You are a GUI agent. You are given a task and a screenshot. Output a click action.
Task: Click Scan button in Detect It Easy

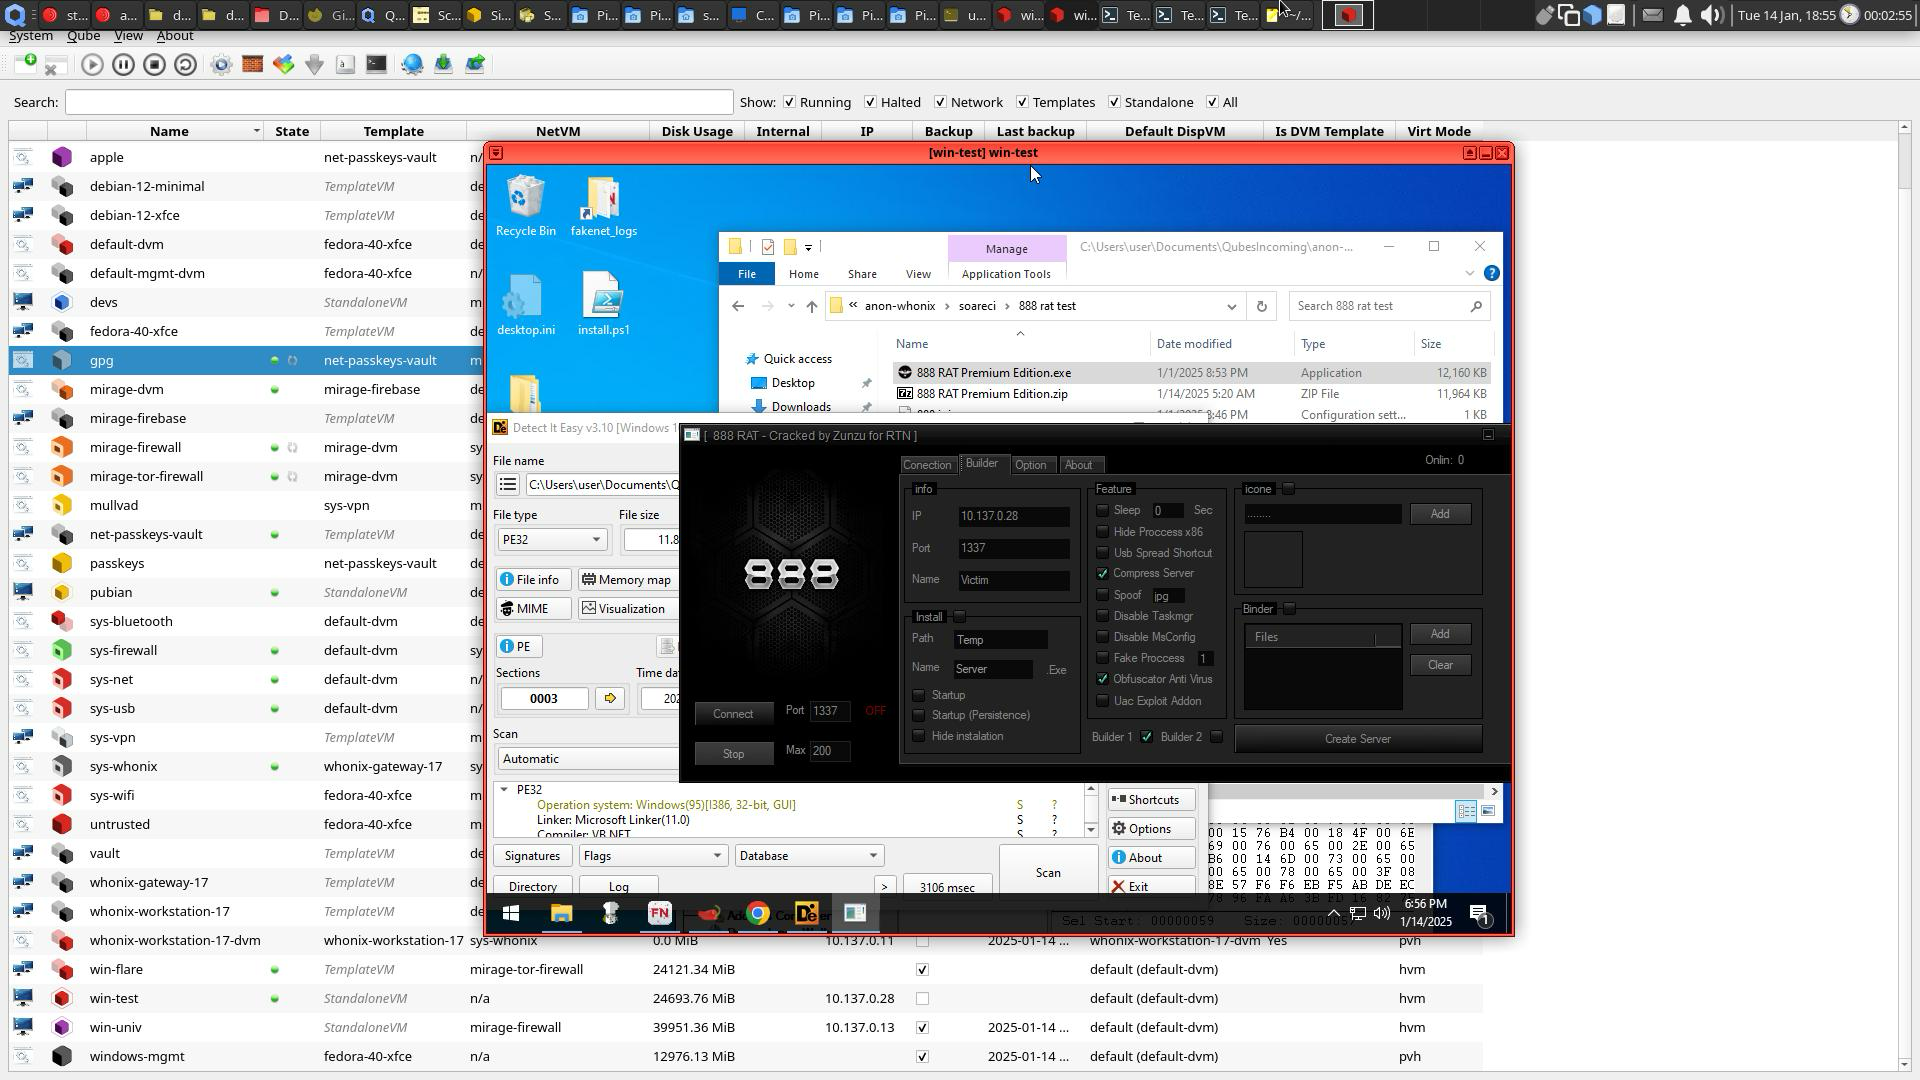pos(1048,872)
